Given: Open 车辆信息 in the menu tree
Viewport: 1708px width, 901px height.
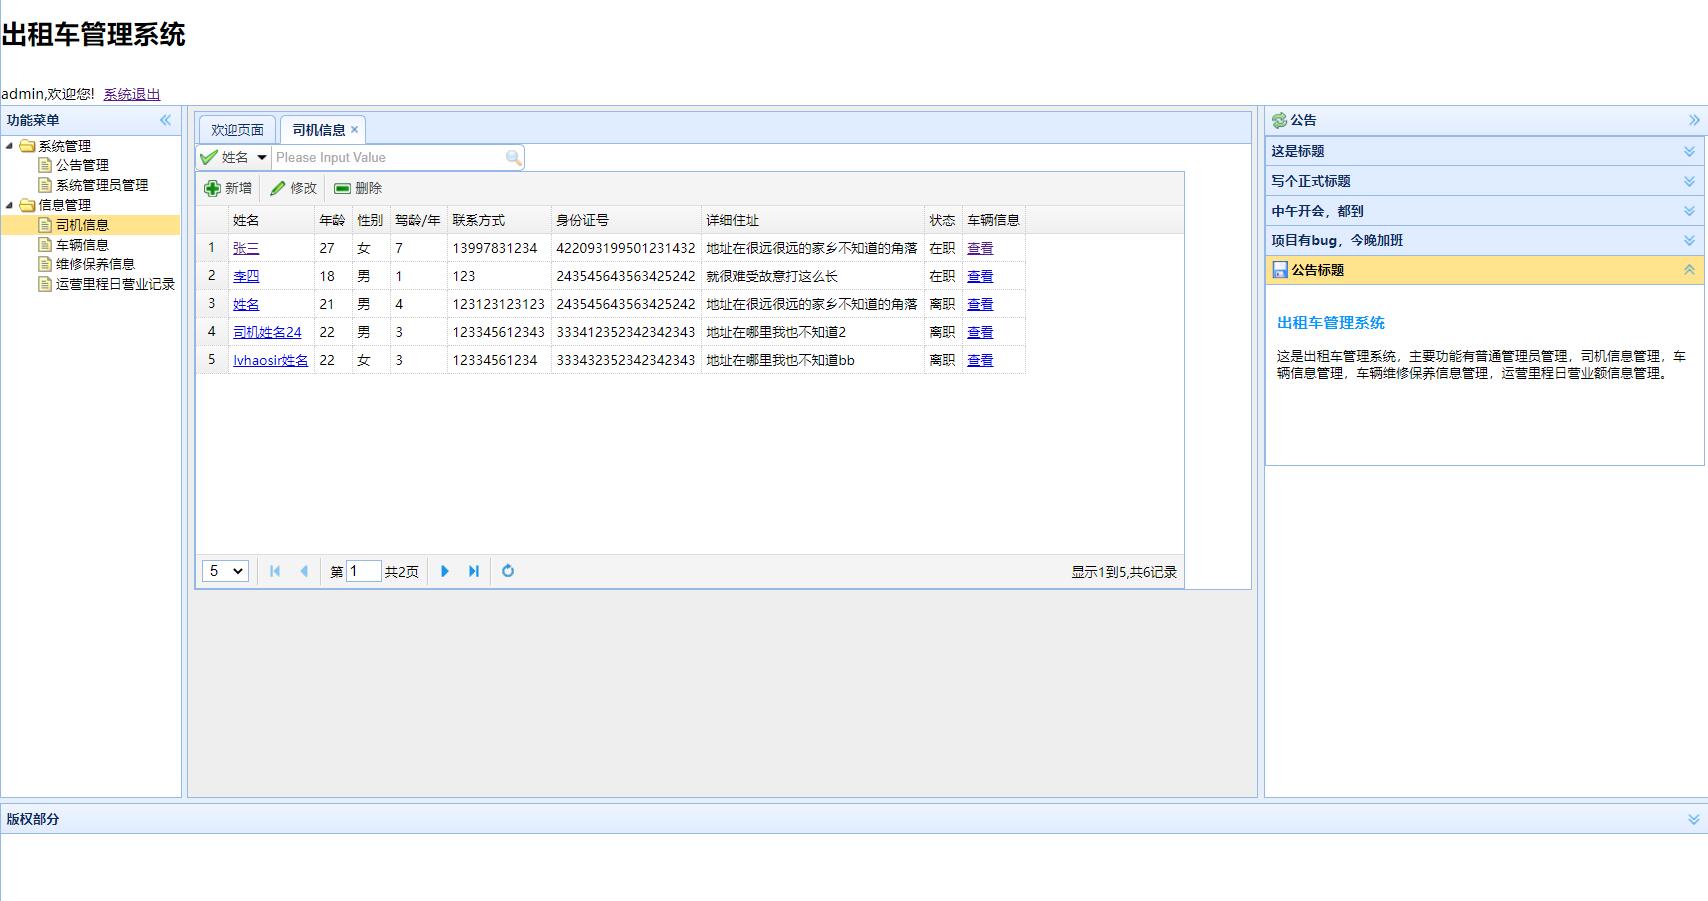Looking at the screenshot, I should click(82, 245).
